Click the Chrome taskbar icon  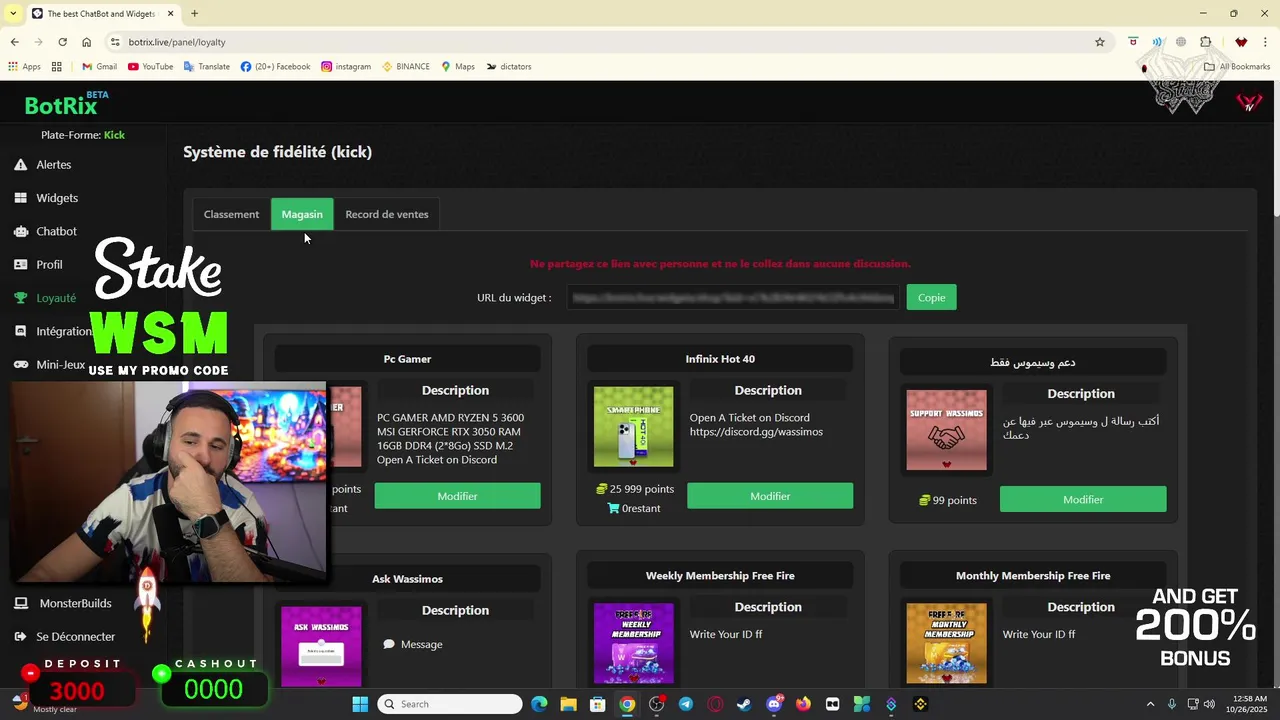[x=627, y=704]
